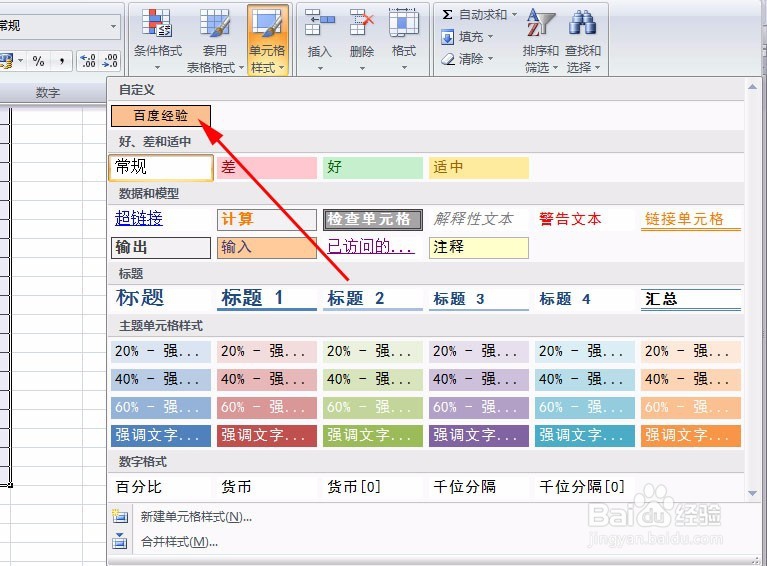Click the gallery scroll down arrow
The height and width of the screenshot is (566, 767).
pyautogui.click(x=752, y=493)
